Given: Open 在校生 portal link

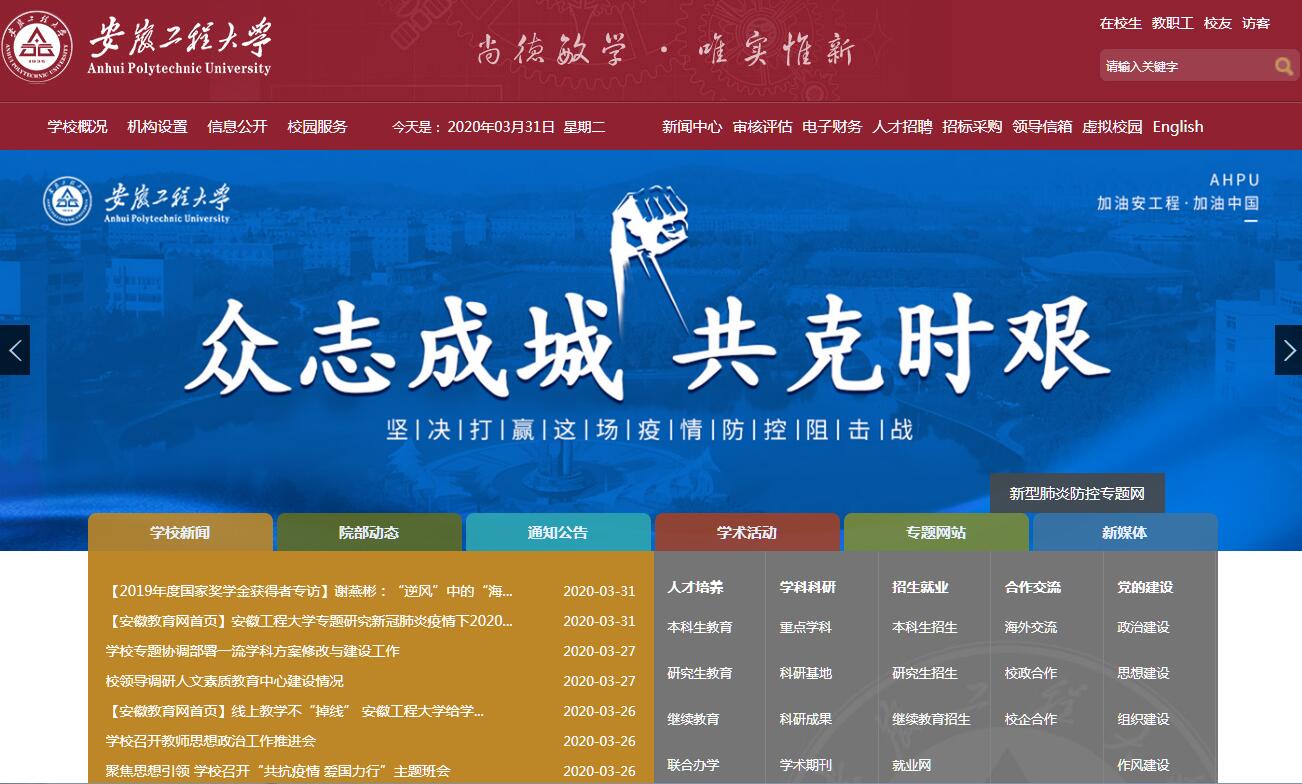Looking at the screenshot, I should pos(1120,23).
